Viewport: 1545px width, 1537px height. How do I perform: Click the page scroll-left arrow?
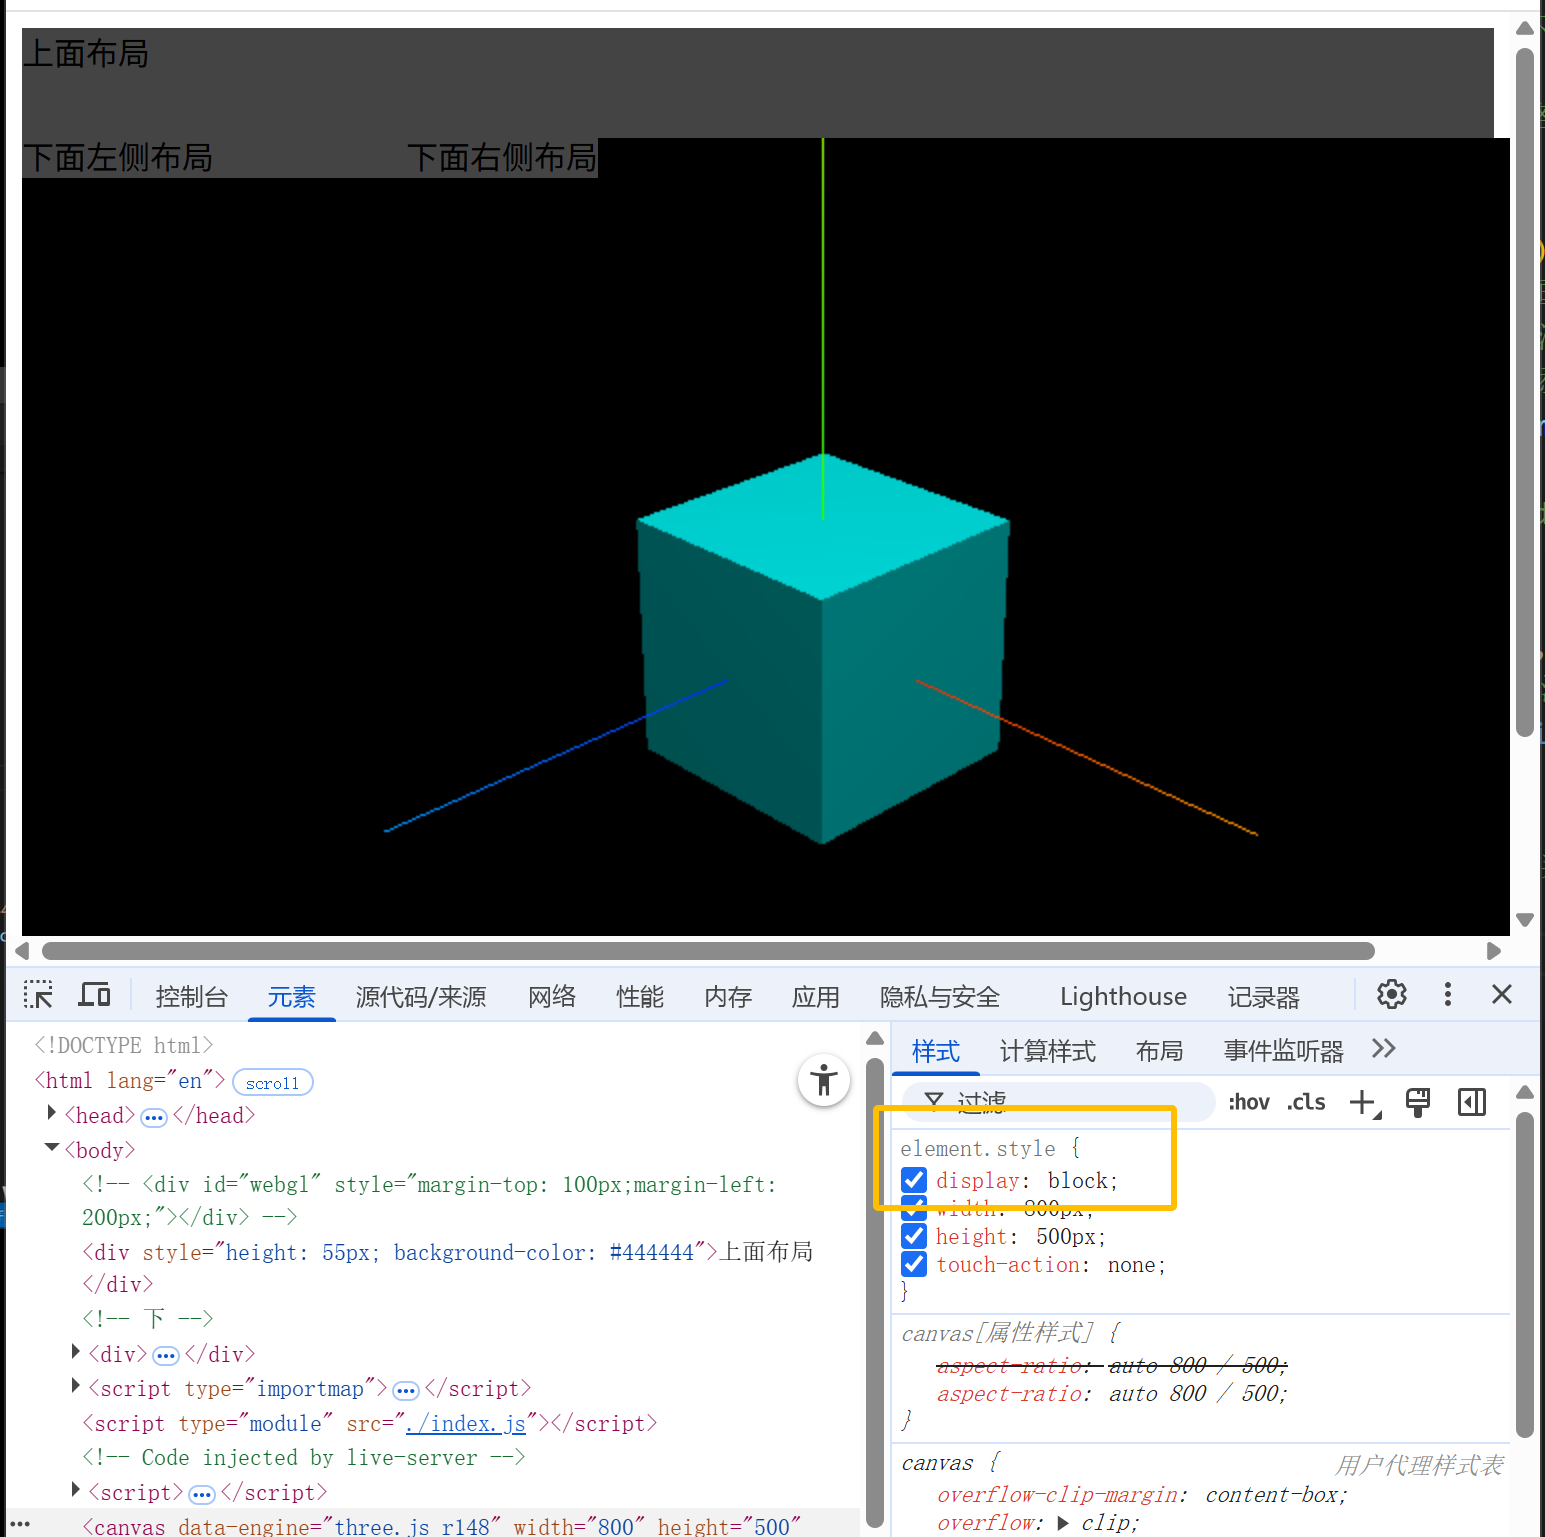(x=22, y=950)
